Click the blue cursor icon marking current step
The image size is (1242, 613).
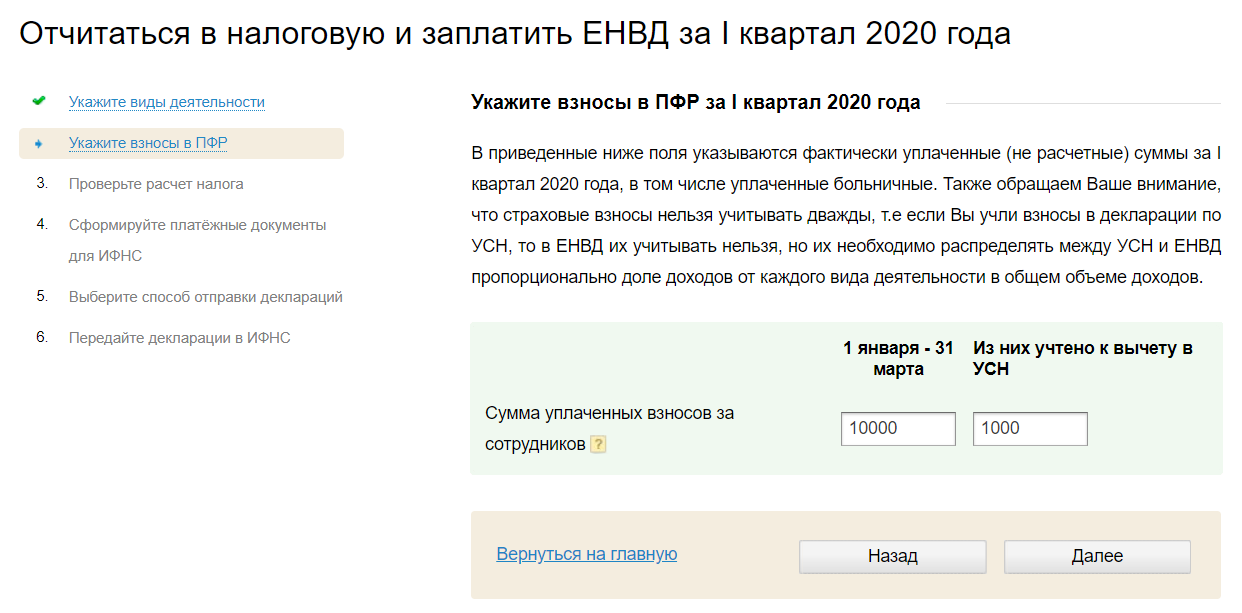pos(39,143)
